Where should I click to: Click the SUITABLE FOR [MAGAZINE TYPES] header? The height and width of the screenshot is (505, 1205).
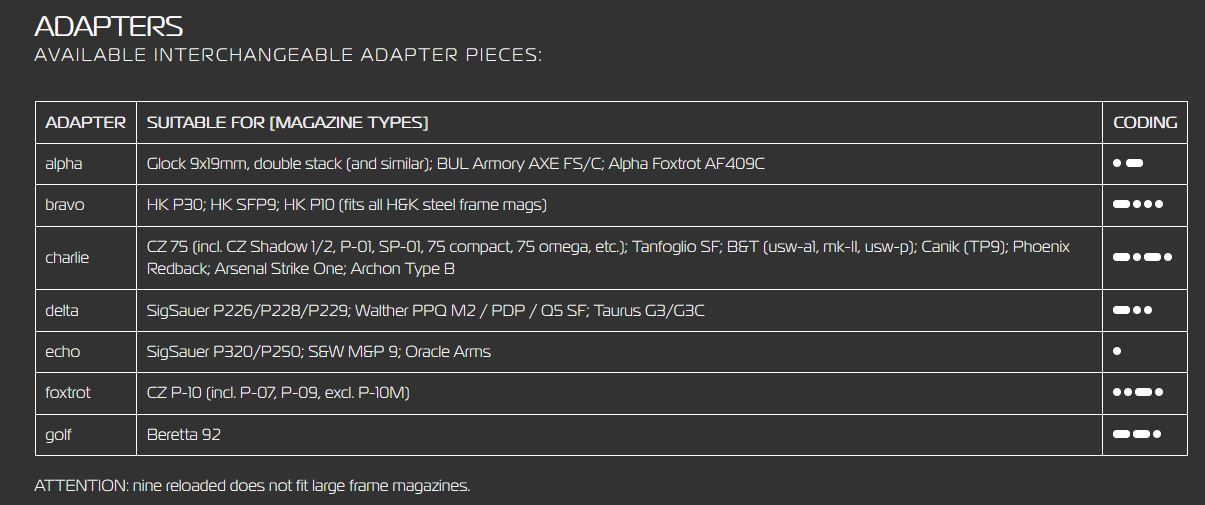[x=287, y=123]
